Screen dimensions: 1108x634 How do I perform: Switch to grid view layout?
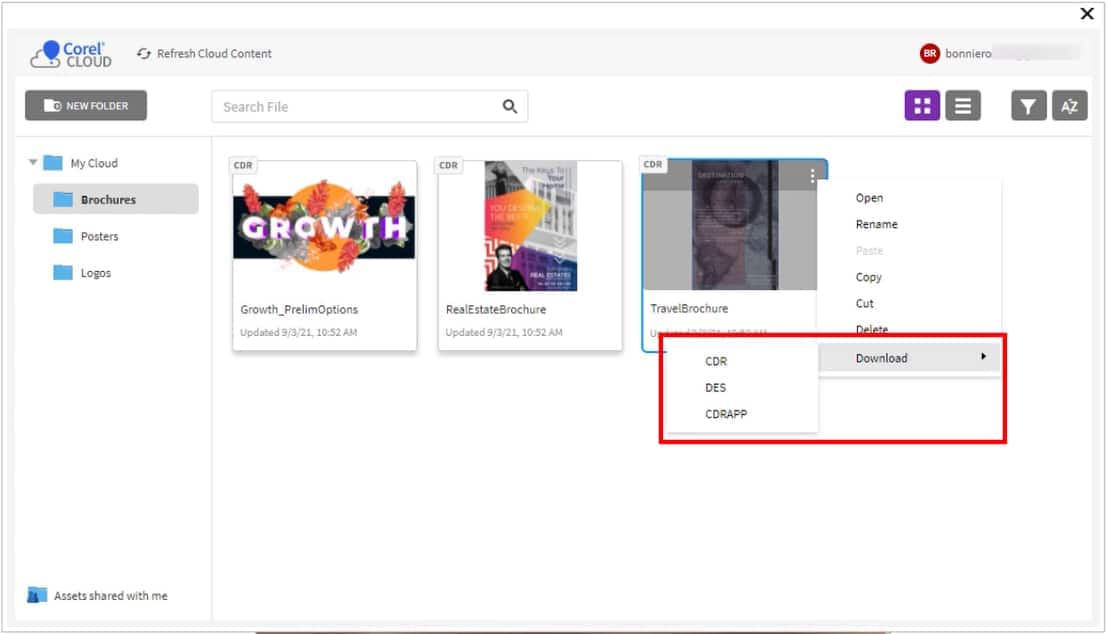coord(921,105)
